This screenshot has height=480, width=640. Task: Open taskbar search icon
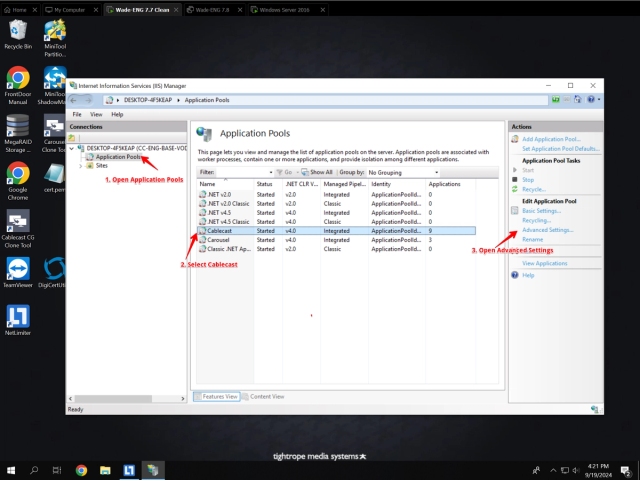[x=34, y=470]
